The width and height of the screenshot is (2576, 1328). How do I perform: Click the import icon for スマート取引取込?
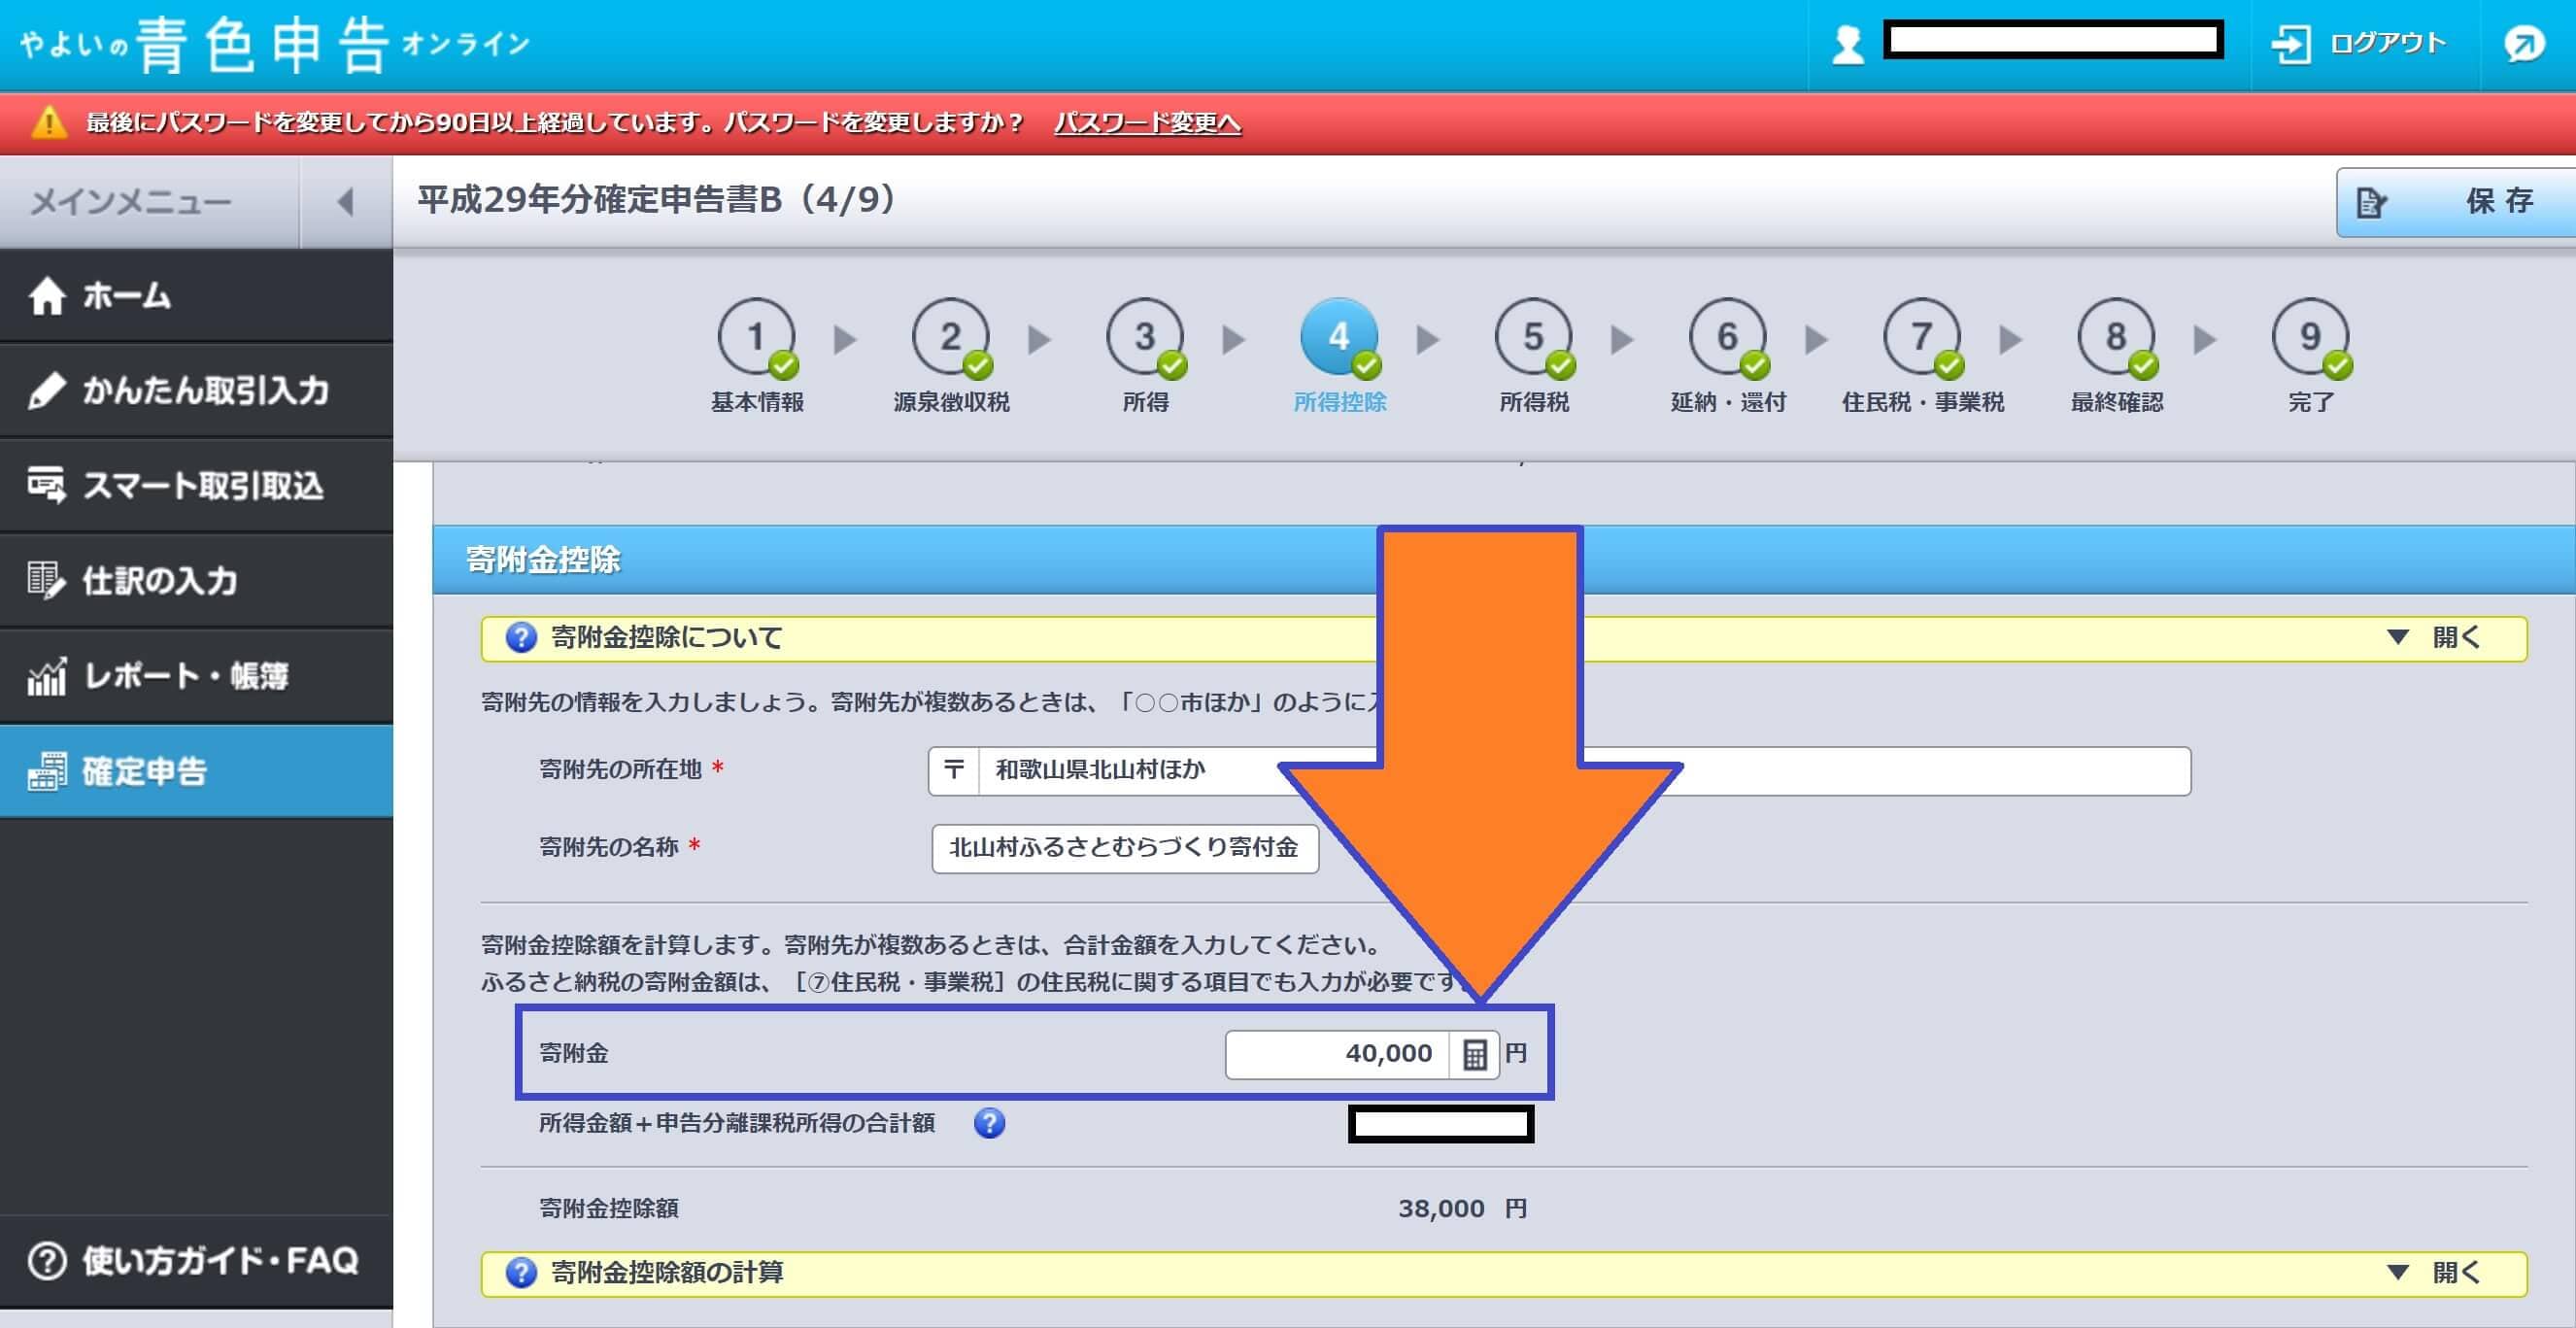[x=46, y=485]
